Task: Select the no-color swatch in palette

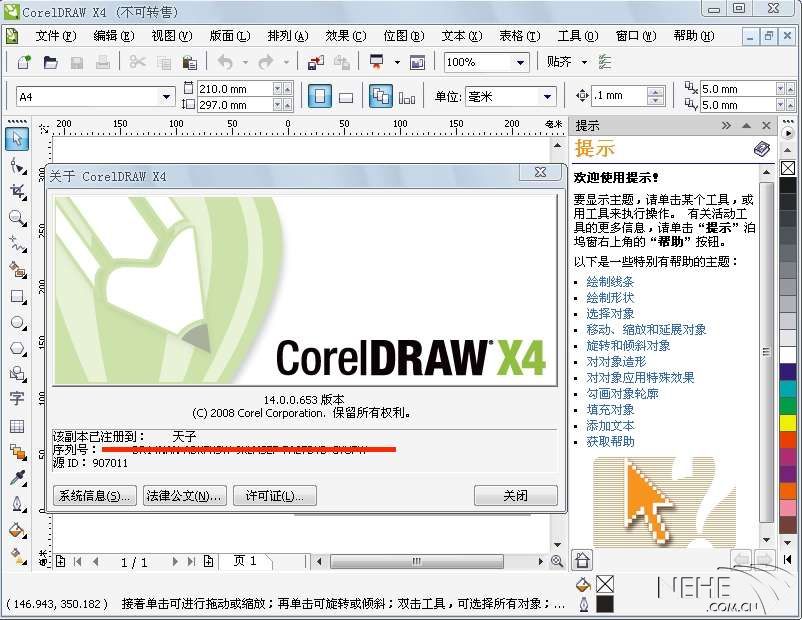Action: click(788, 168)
